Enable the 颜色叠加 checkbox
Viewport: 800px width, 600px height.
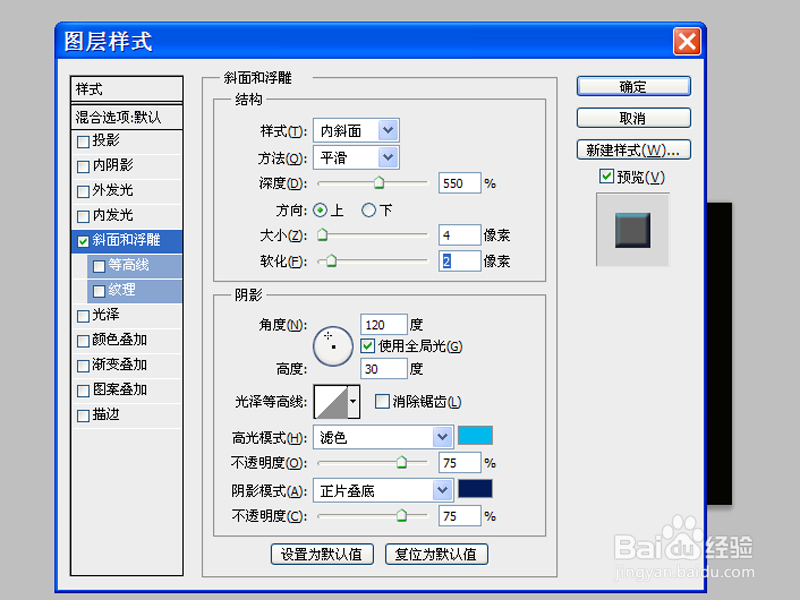click(x=83, y=341)
